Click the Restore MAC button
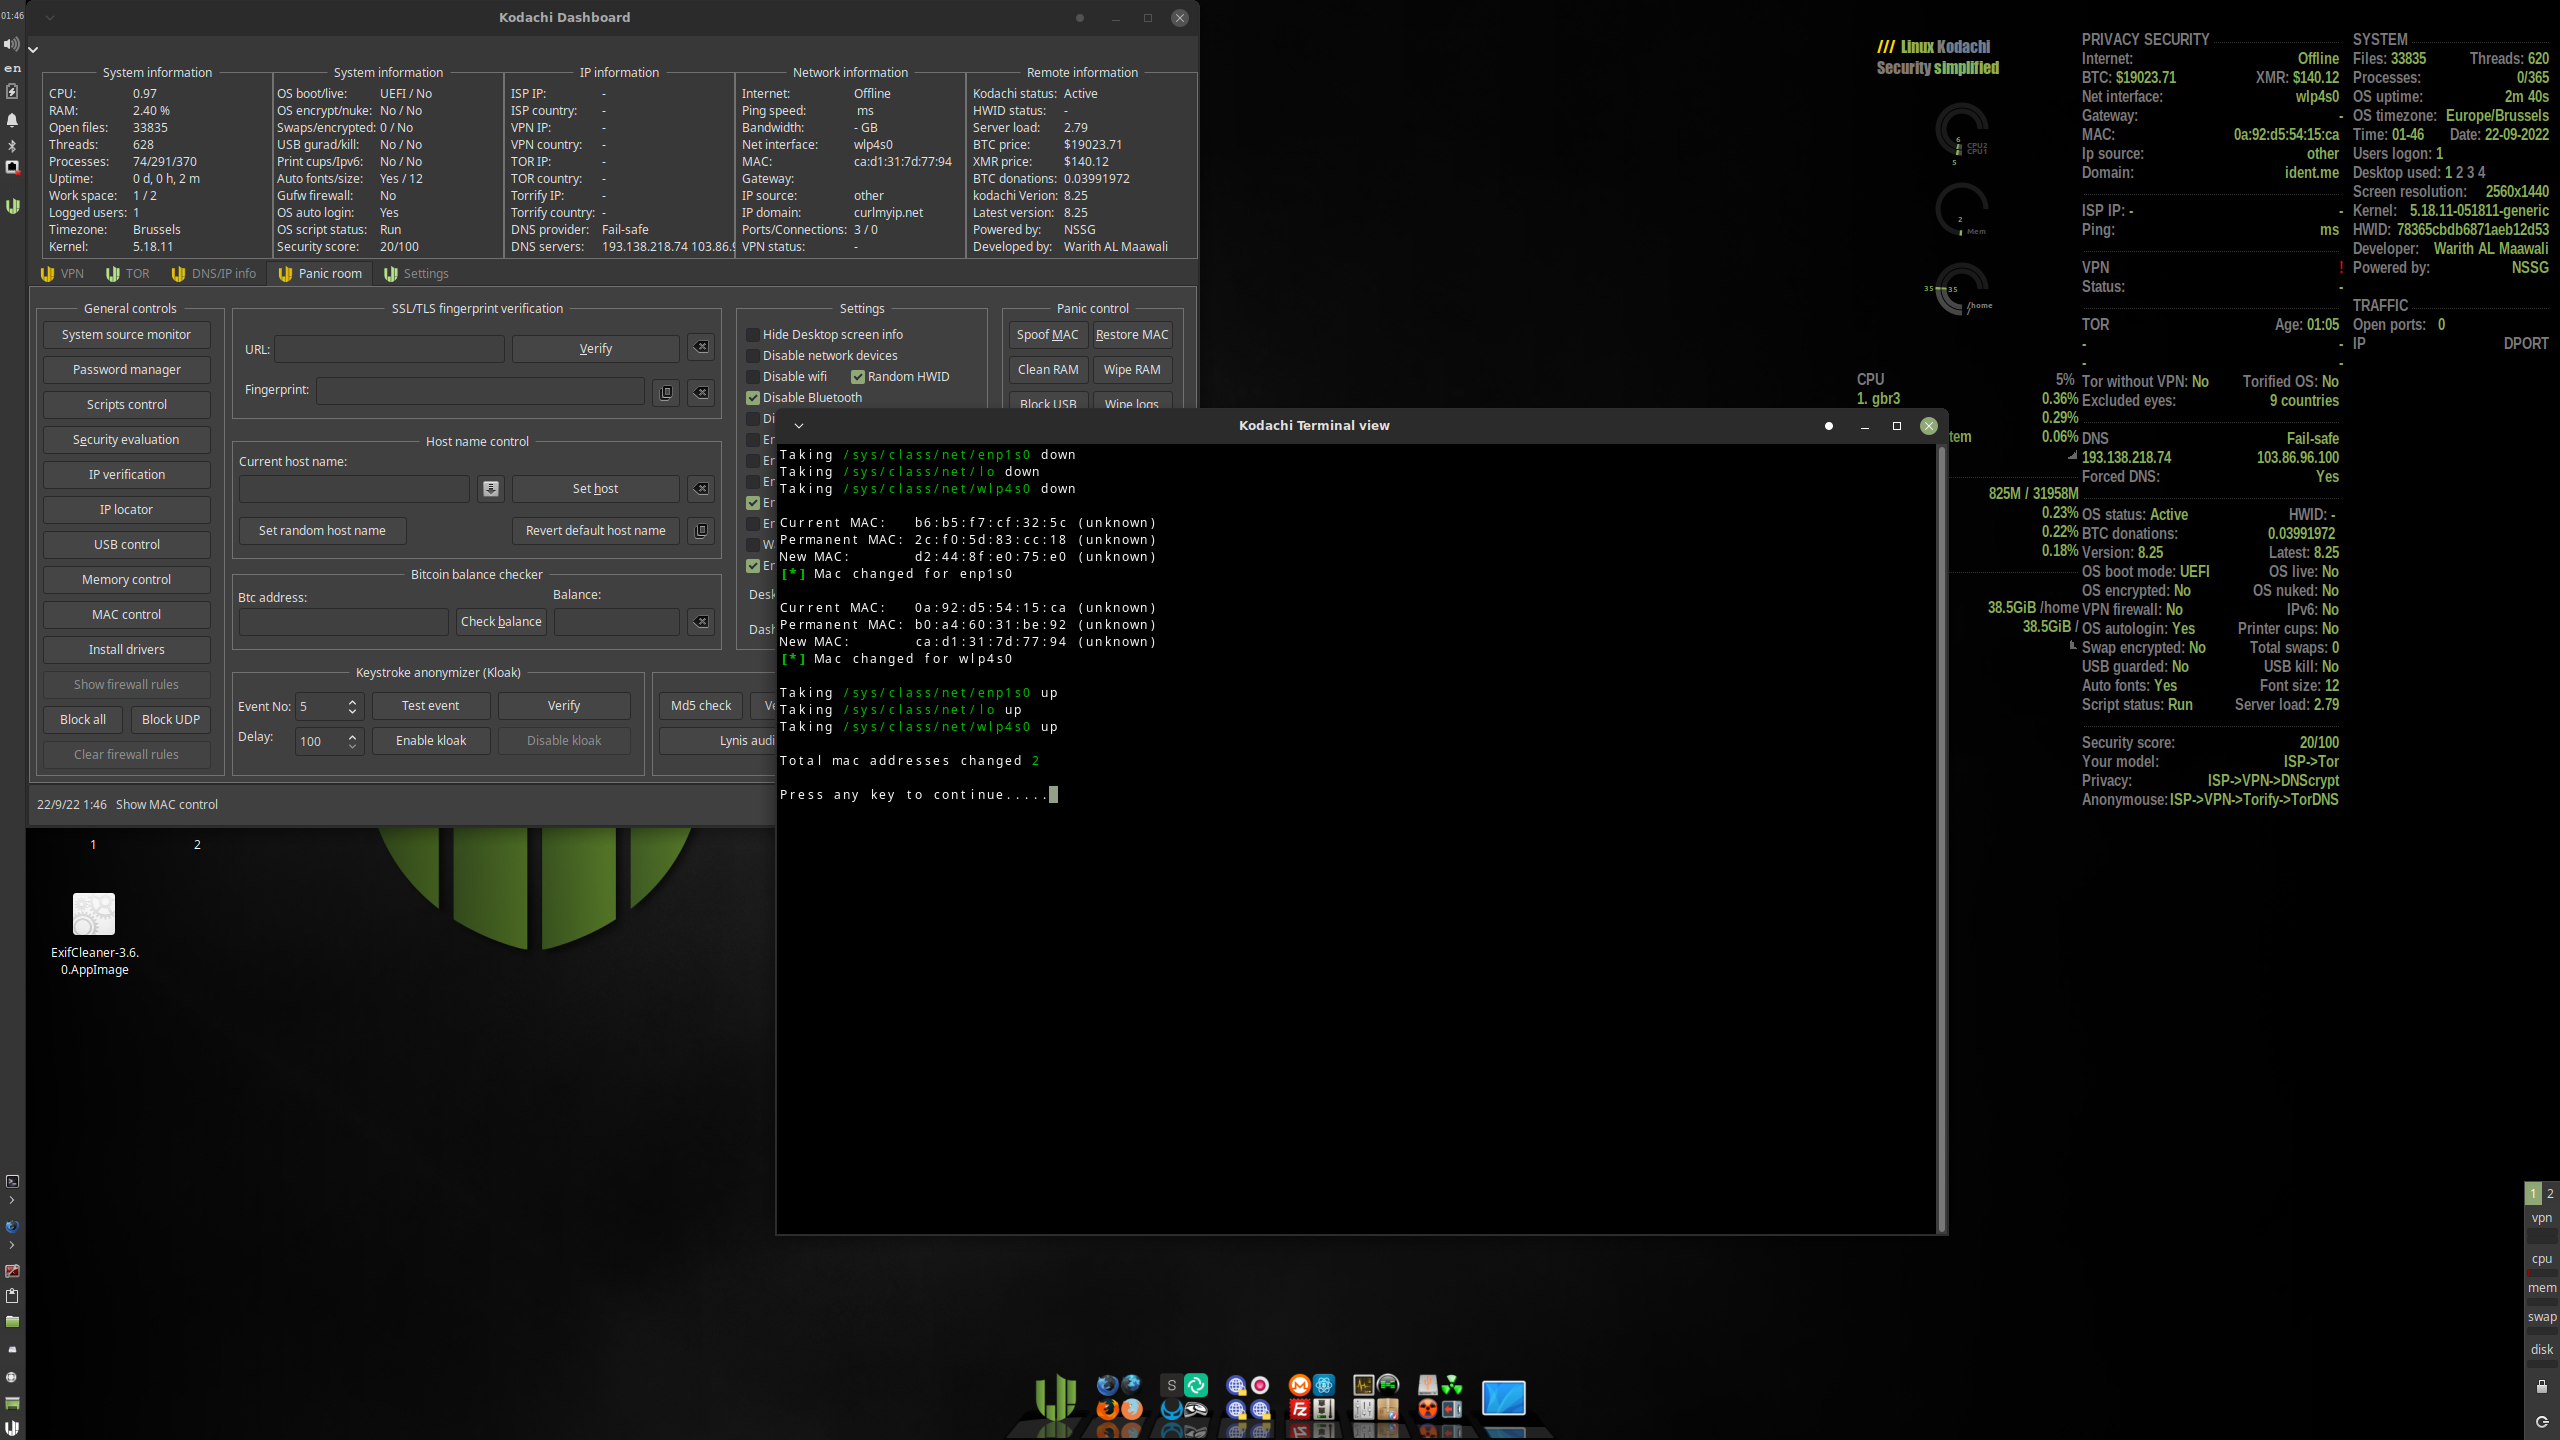This screenshot has width=2560, height=1440. [1132, 335]
